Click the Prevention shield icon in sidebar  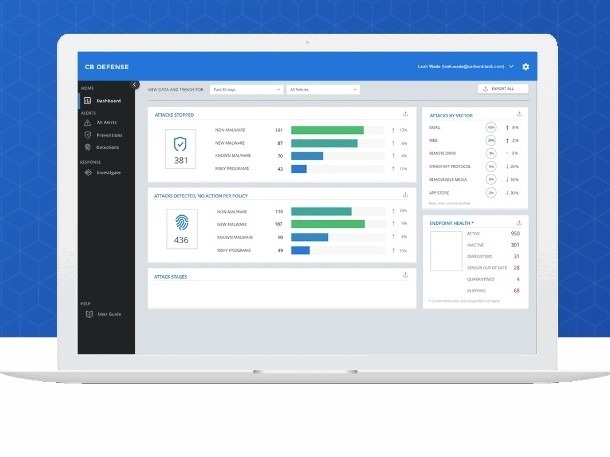(x=88, y=135)
